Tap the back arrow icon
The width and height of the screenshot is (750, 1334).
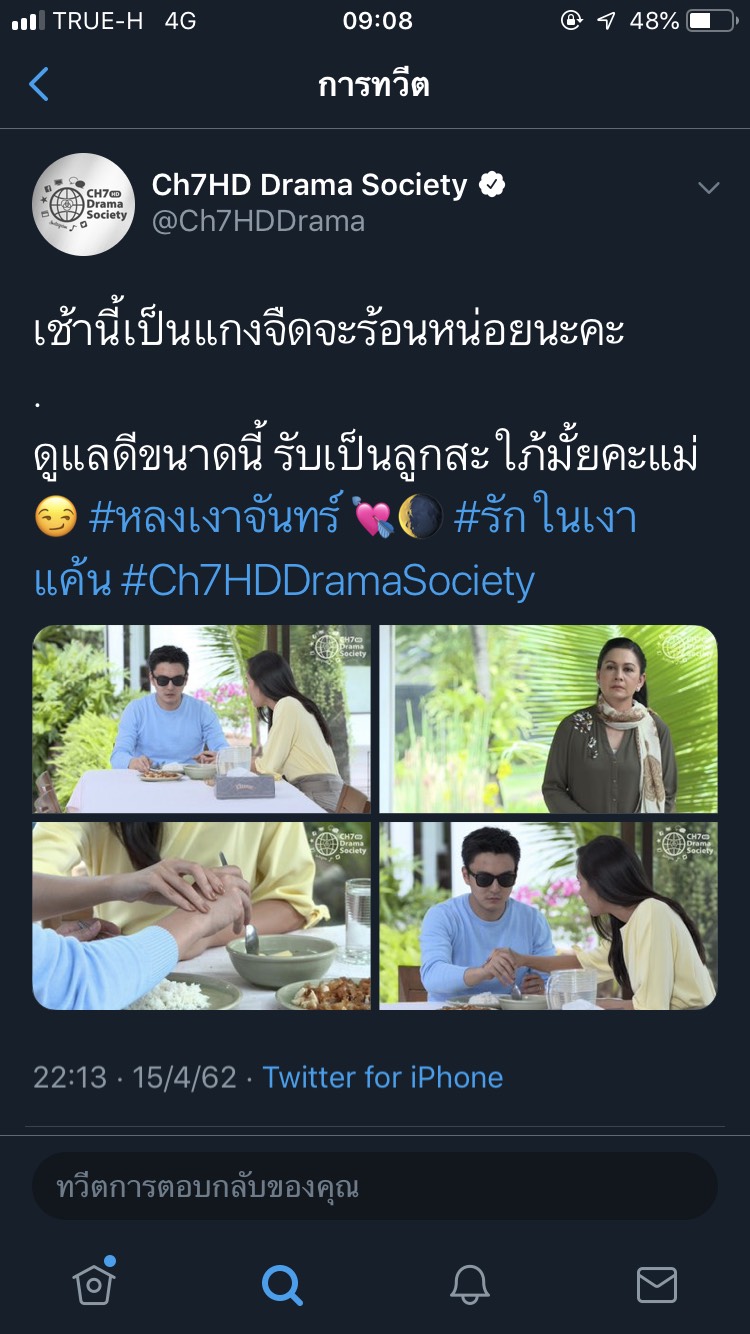pyautogui.click(x=39, y=85)
